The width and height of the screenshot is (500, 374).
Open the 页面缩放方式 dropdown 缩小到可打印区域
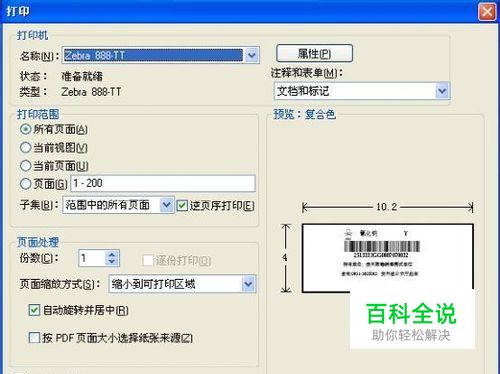point(182,284)
